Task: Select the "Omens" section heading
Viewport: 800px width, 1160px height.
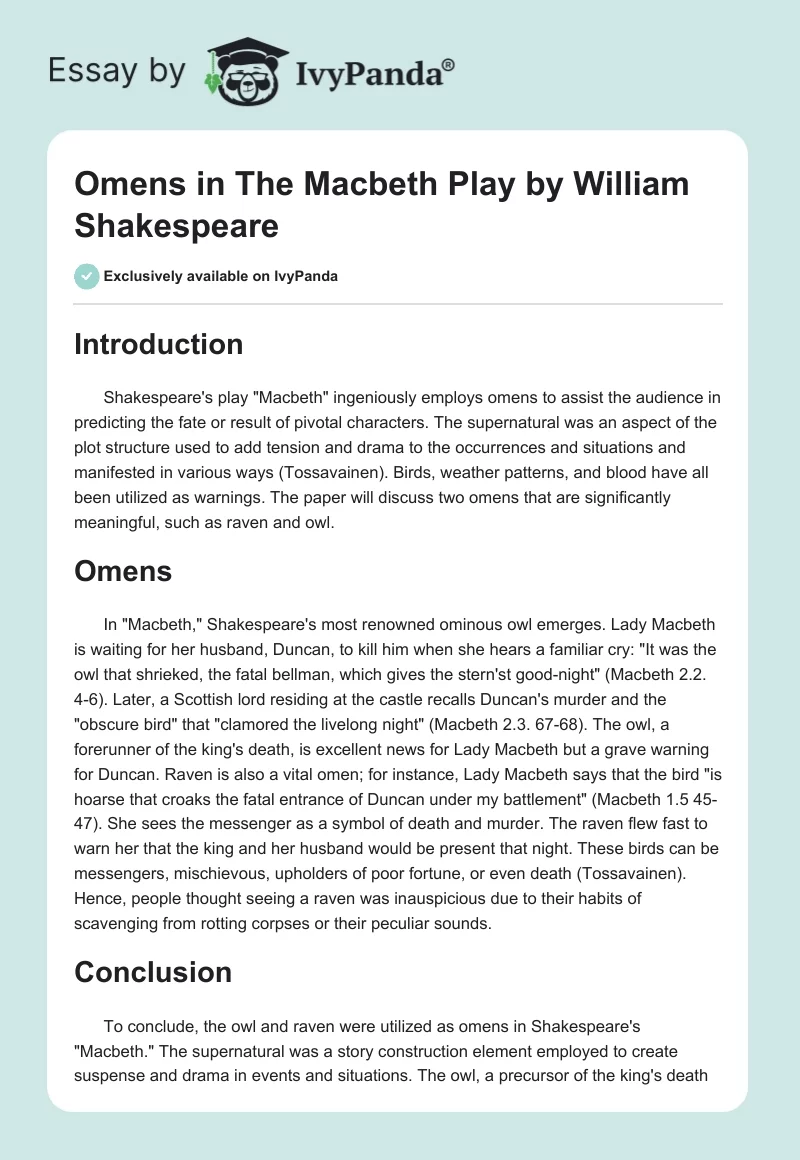Action: (123, 571)
